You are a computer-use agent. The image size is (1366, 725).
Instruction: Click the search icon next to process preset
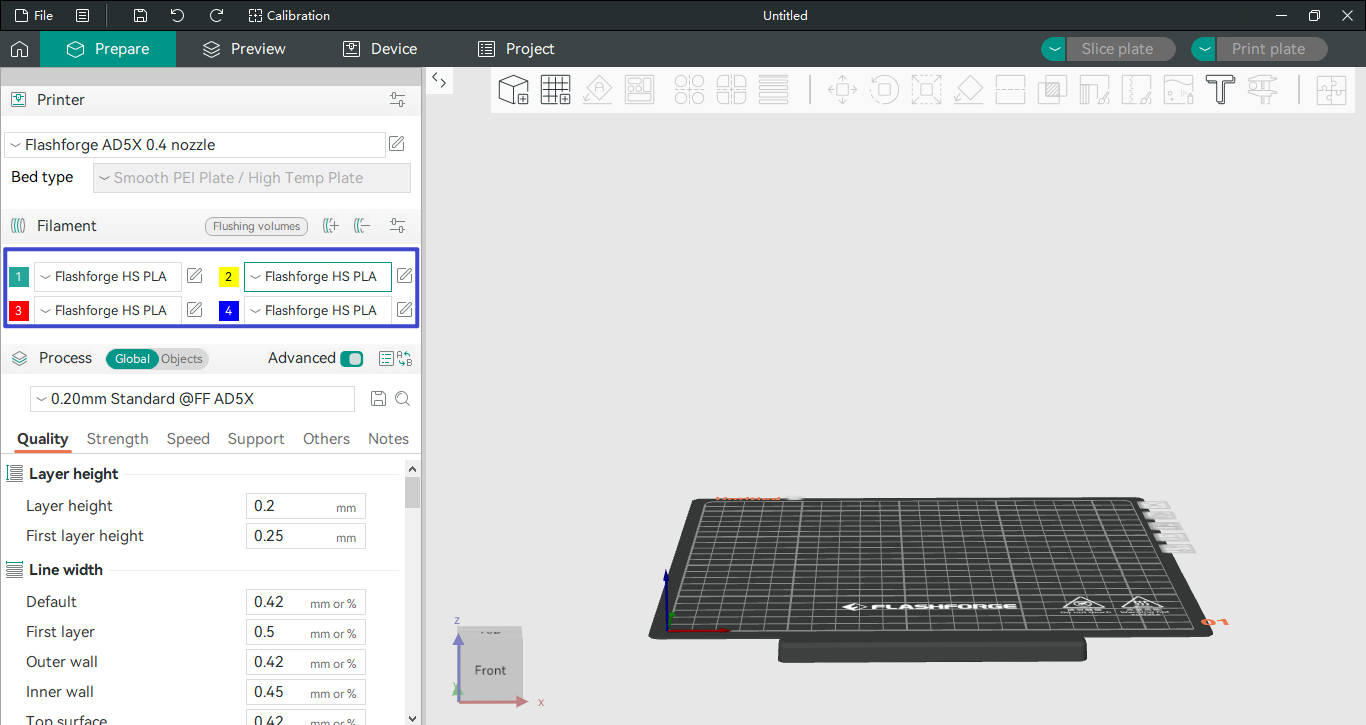pos(403,399)
